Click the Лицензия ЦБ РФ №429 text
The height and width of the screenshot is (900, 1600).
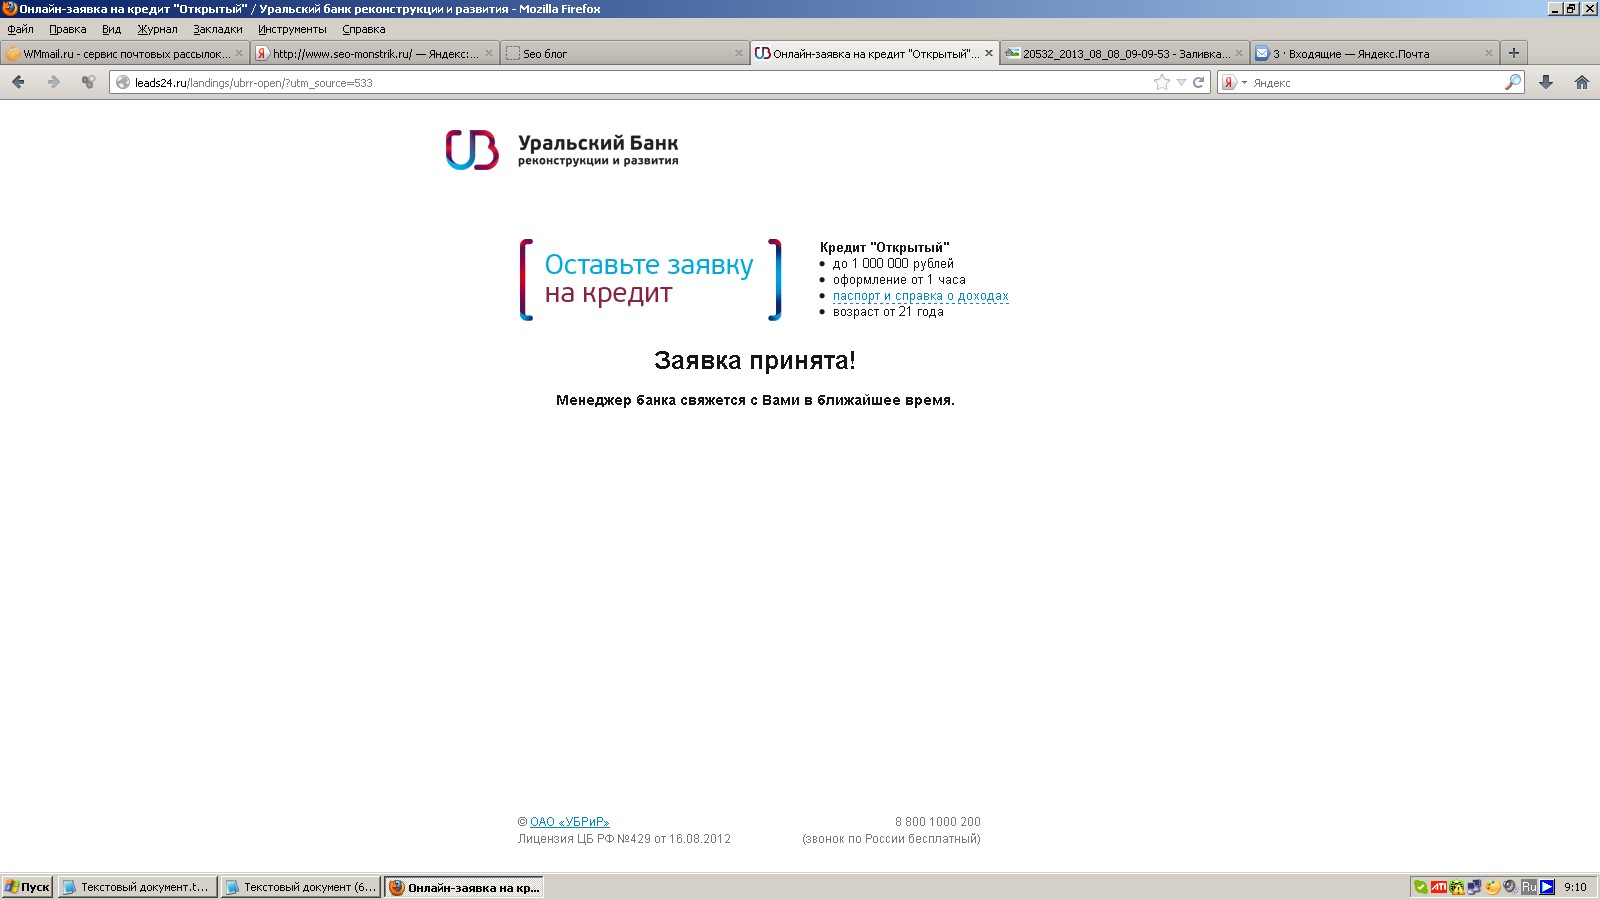pos(624,839)
